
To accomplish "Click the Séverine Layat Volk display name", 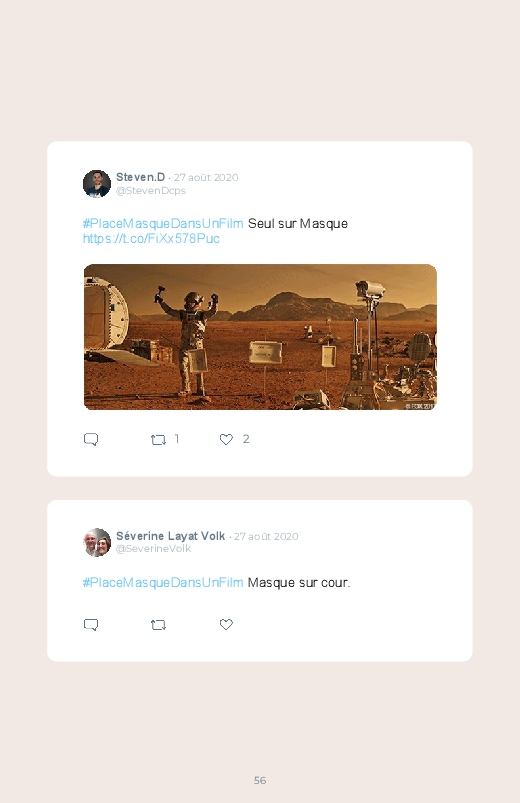I will [x=171, y=536].
